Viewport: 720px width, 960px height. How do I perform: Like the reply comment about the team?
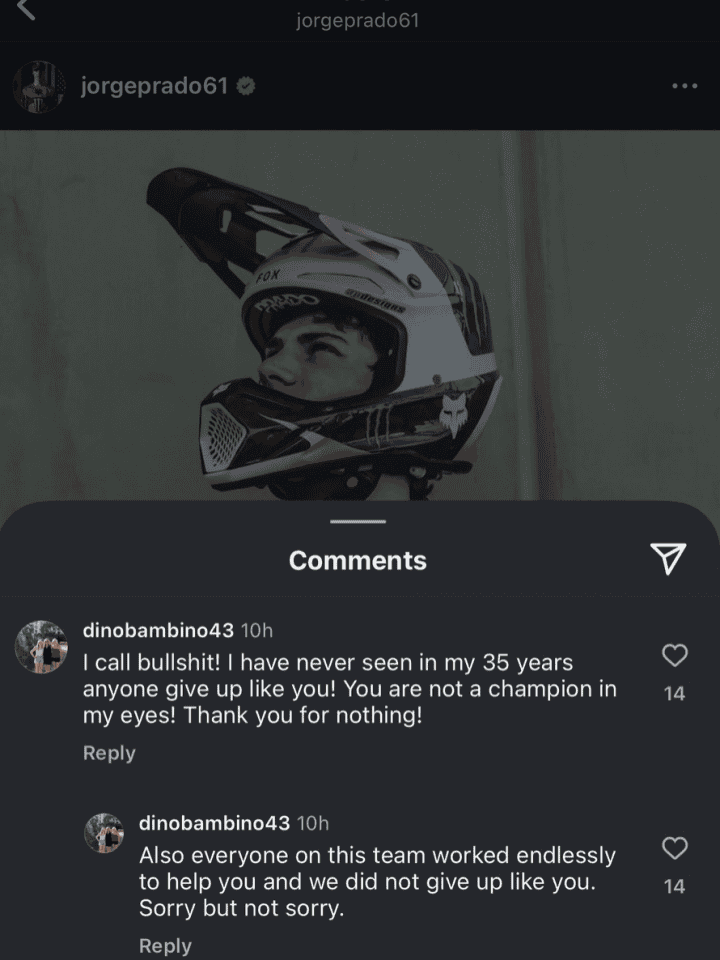tap(675, 849)
